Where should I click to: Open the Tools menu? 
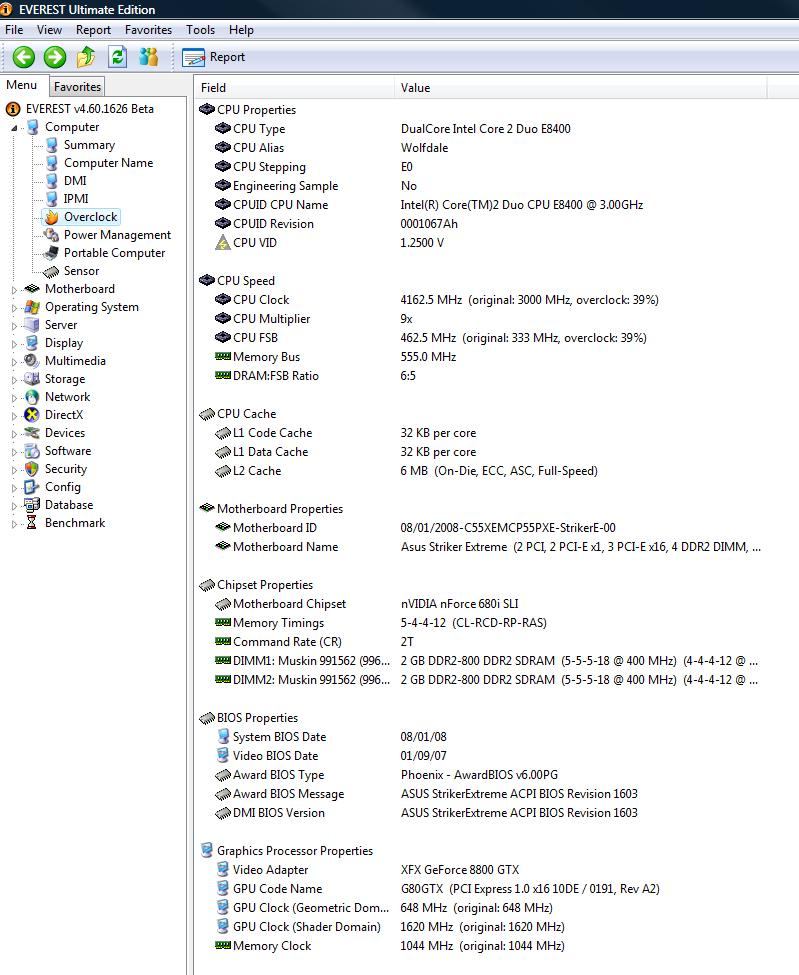[x=200, y=30]
